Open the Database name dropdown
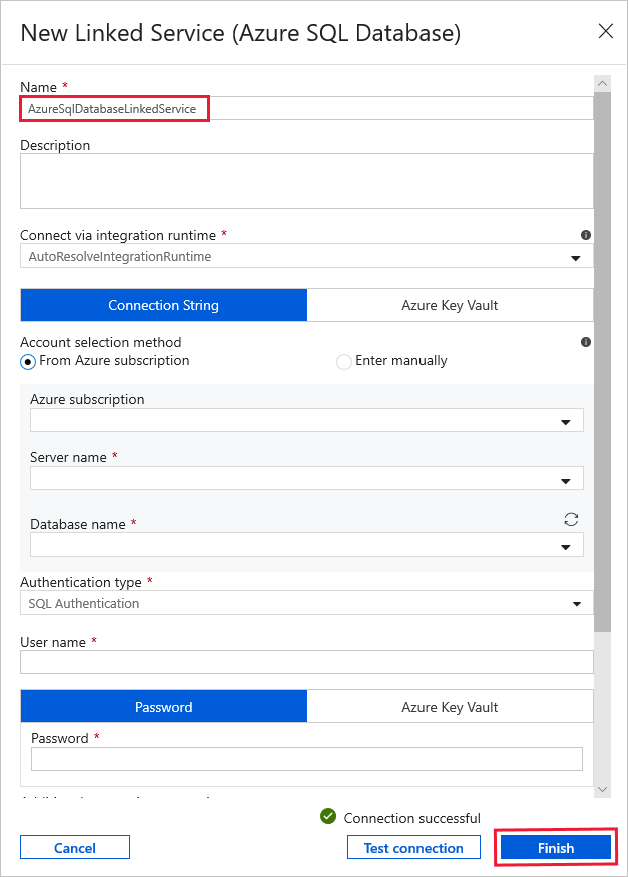This screenshot has width=628, height=877. (567, 546)
